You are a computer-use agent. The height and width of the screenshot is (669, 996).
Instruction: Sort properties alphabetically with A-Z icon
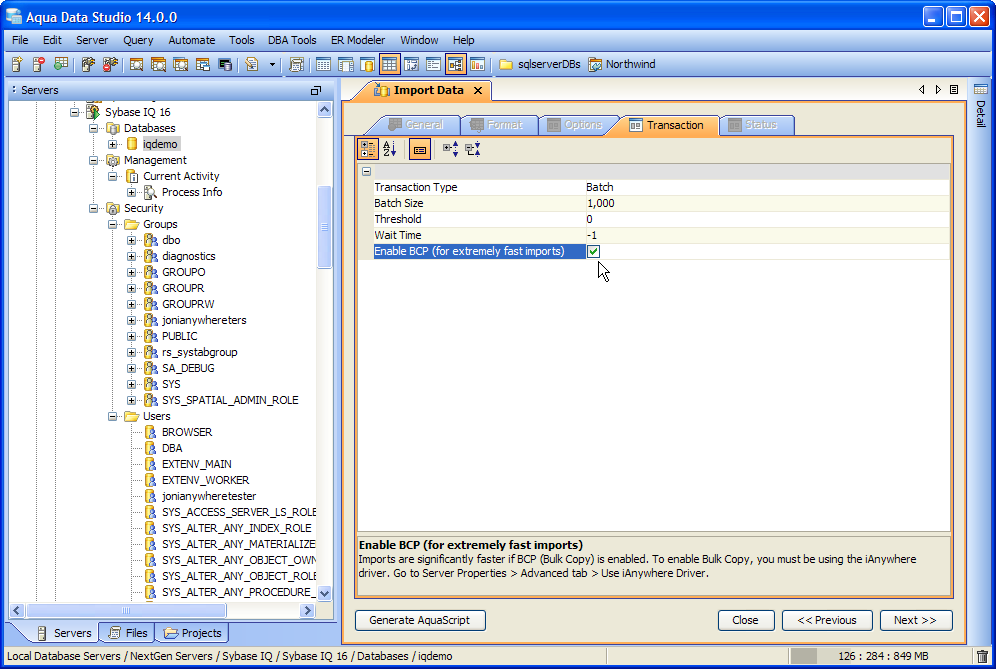(x=390, y=149)
